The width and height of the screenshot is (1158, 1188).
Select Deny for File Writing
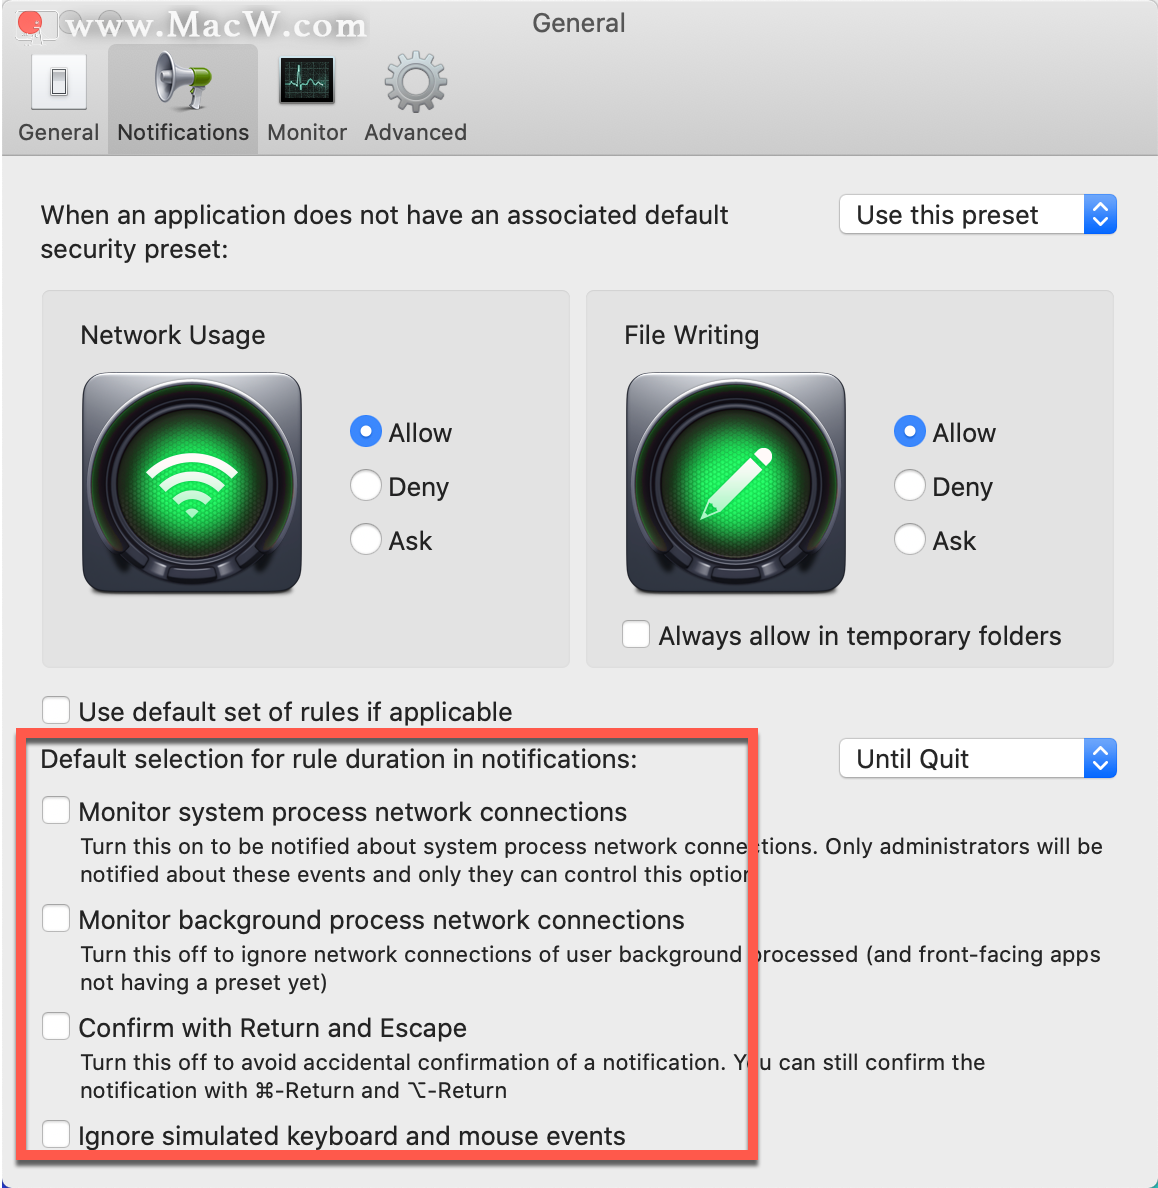[909, 486]
